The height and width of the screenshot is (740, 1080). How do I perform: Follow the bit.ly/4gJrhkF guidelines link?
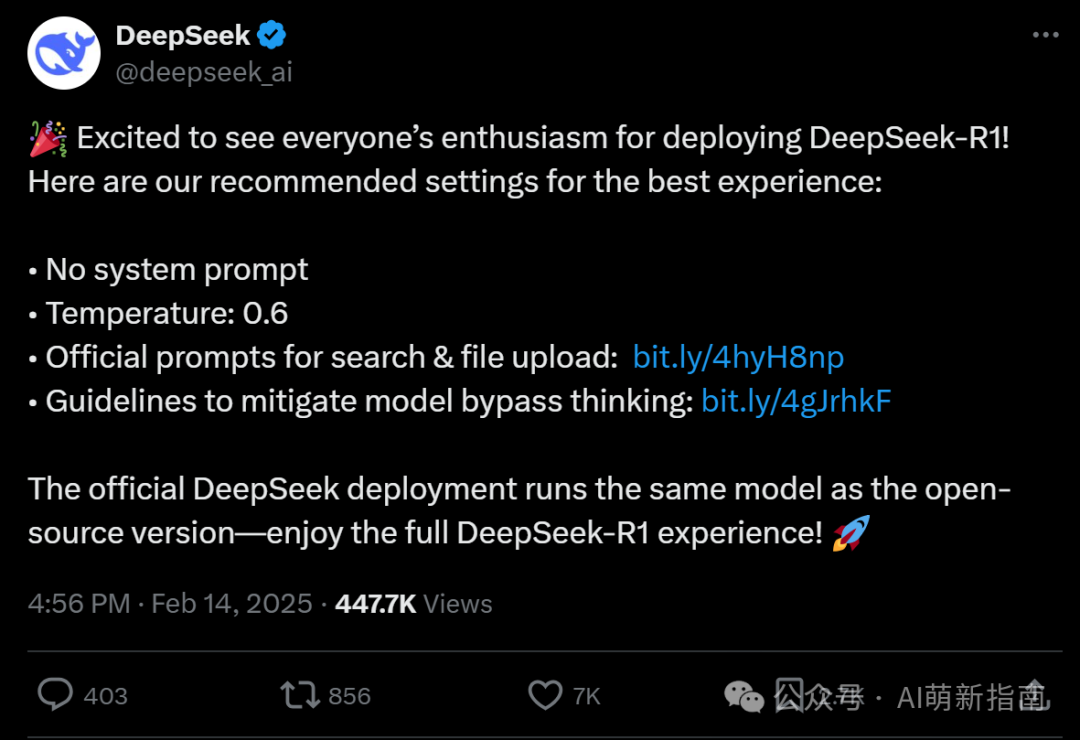coord(796,401)
